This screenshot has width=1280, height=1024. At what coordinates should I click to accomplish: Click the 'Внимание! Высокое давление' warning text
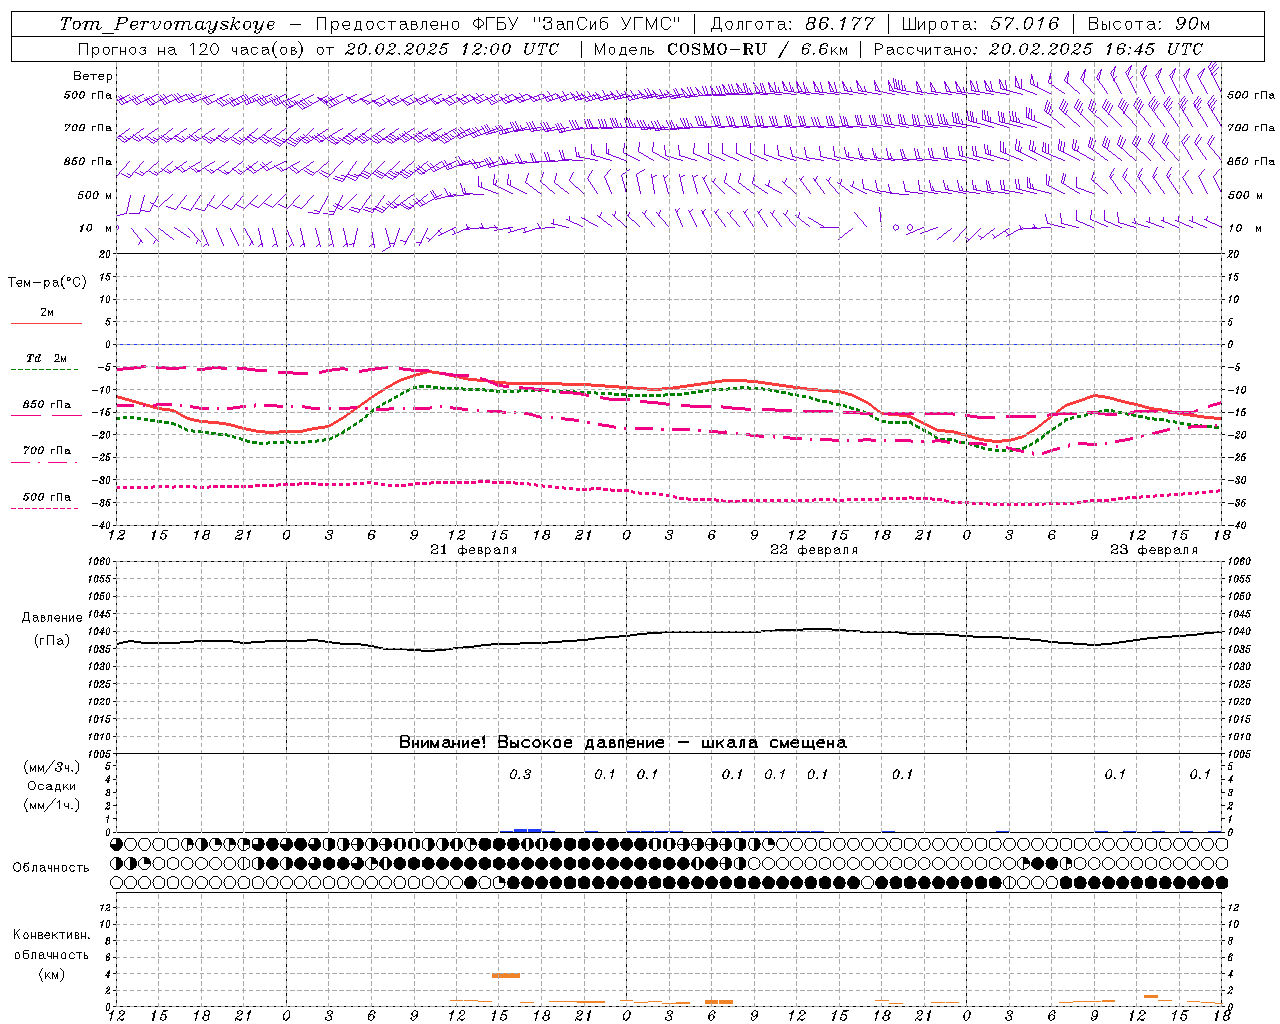pos(531,743)
